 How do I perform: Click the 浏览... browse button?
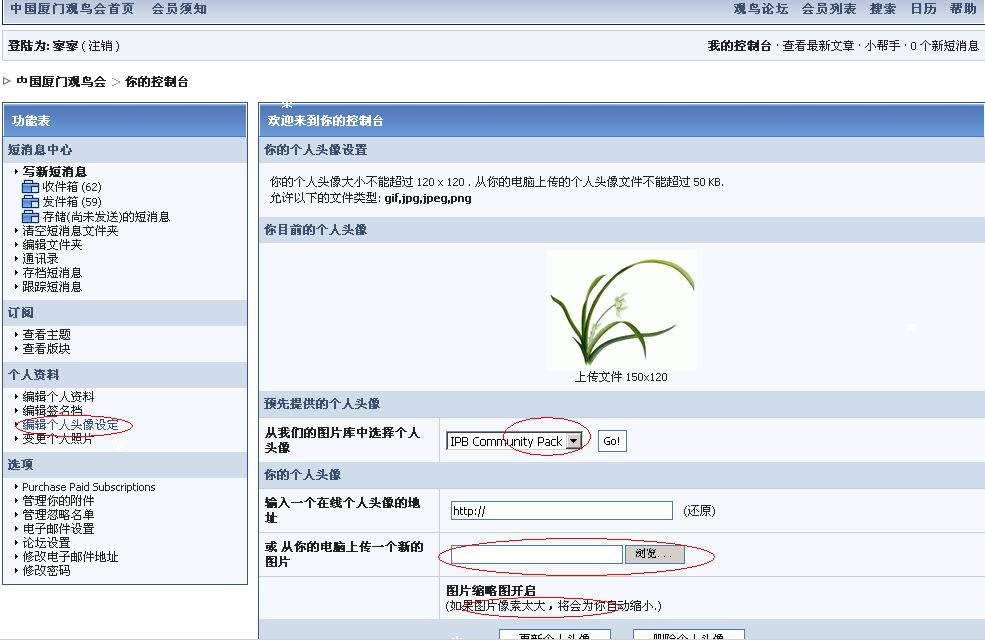click(654, 554)
